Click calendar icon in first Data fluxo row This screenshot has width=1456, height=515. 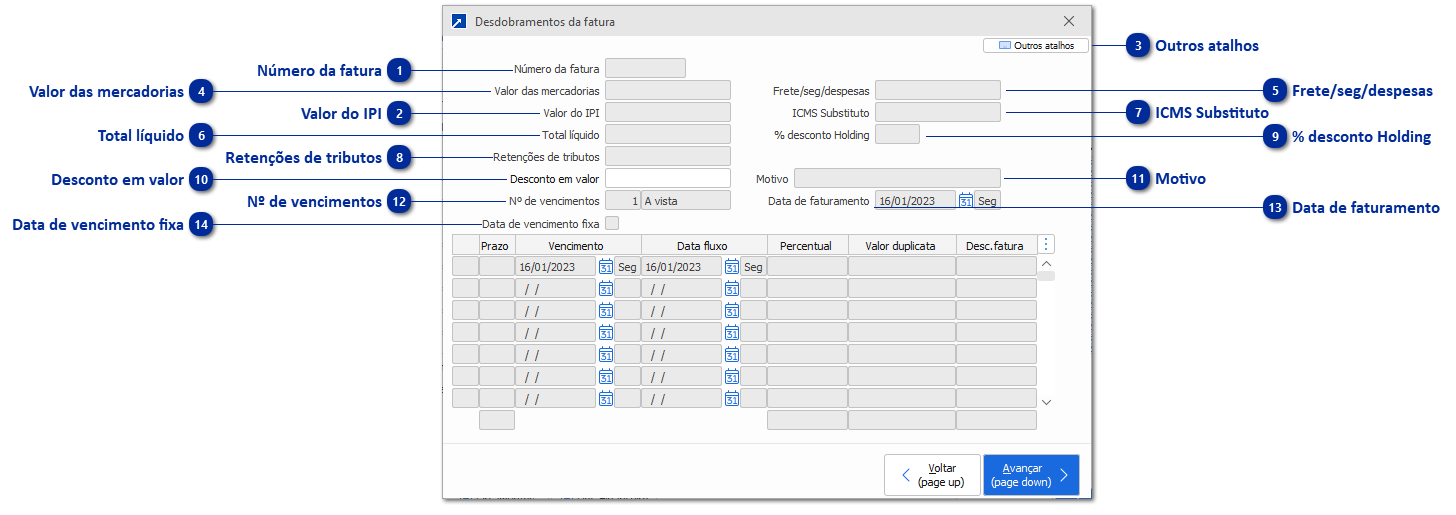732,267
